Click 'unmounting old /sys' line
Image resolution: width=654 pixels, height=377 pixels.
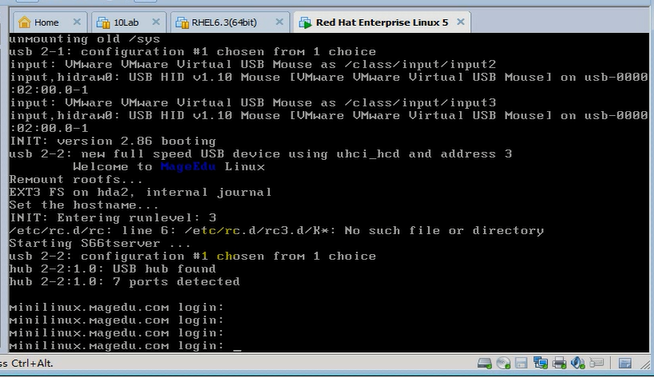point(85,39)
